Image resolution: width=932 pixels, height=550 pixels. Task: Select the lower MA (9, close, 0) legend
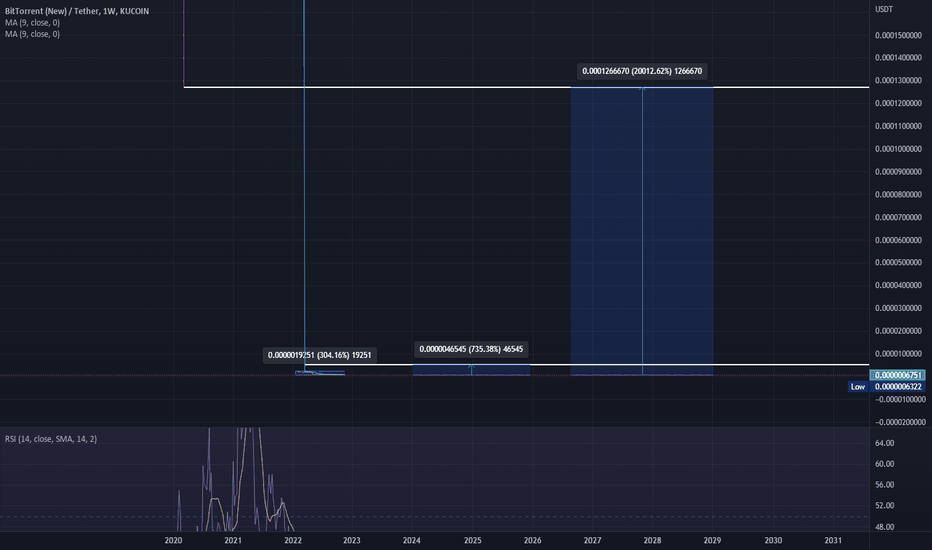click(32, 34)
